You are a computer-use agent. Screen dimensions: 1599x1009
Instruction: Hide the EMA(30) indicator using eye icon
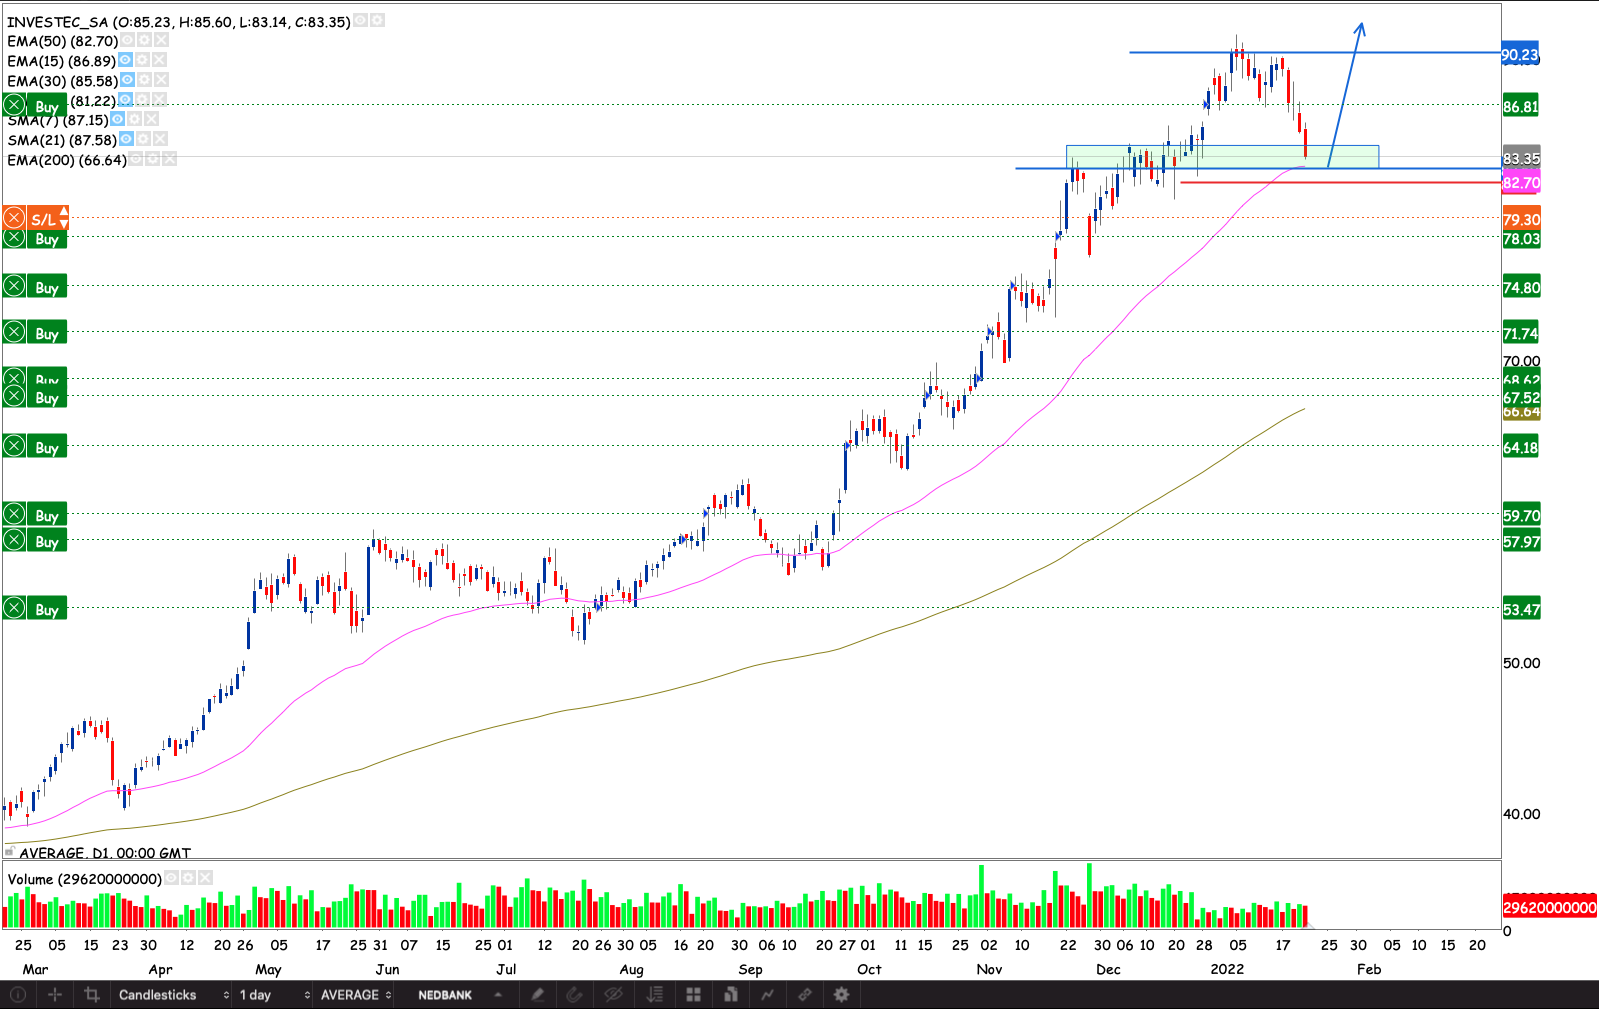(x=128, y=80)
